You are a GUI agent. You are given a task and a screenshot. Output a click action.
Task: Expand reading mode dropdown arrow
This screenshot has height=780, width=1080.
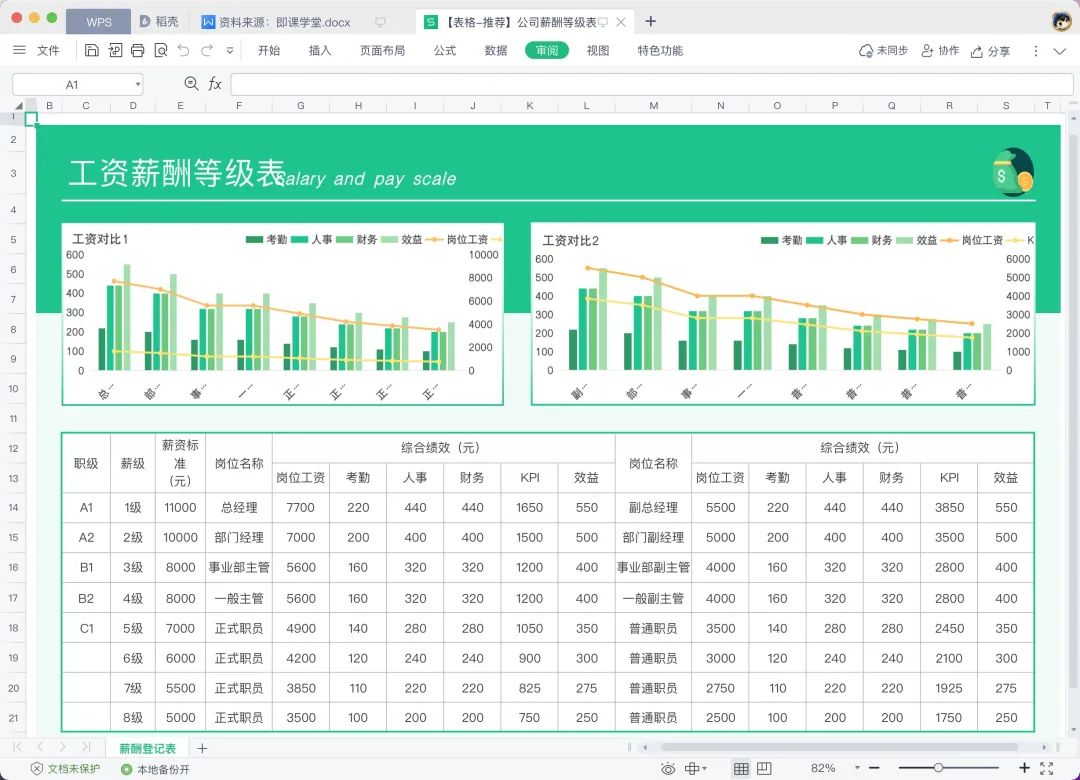[704, 768]
